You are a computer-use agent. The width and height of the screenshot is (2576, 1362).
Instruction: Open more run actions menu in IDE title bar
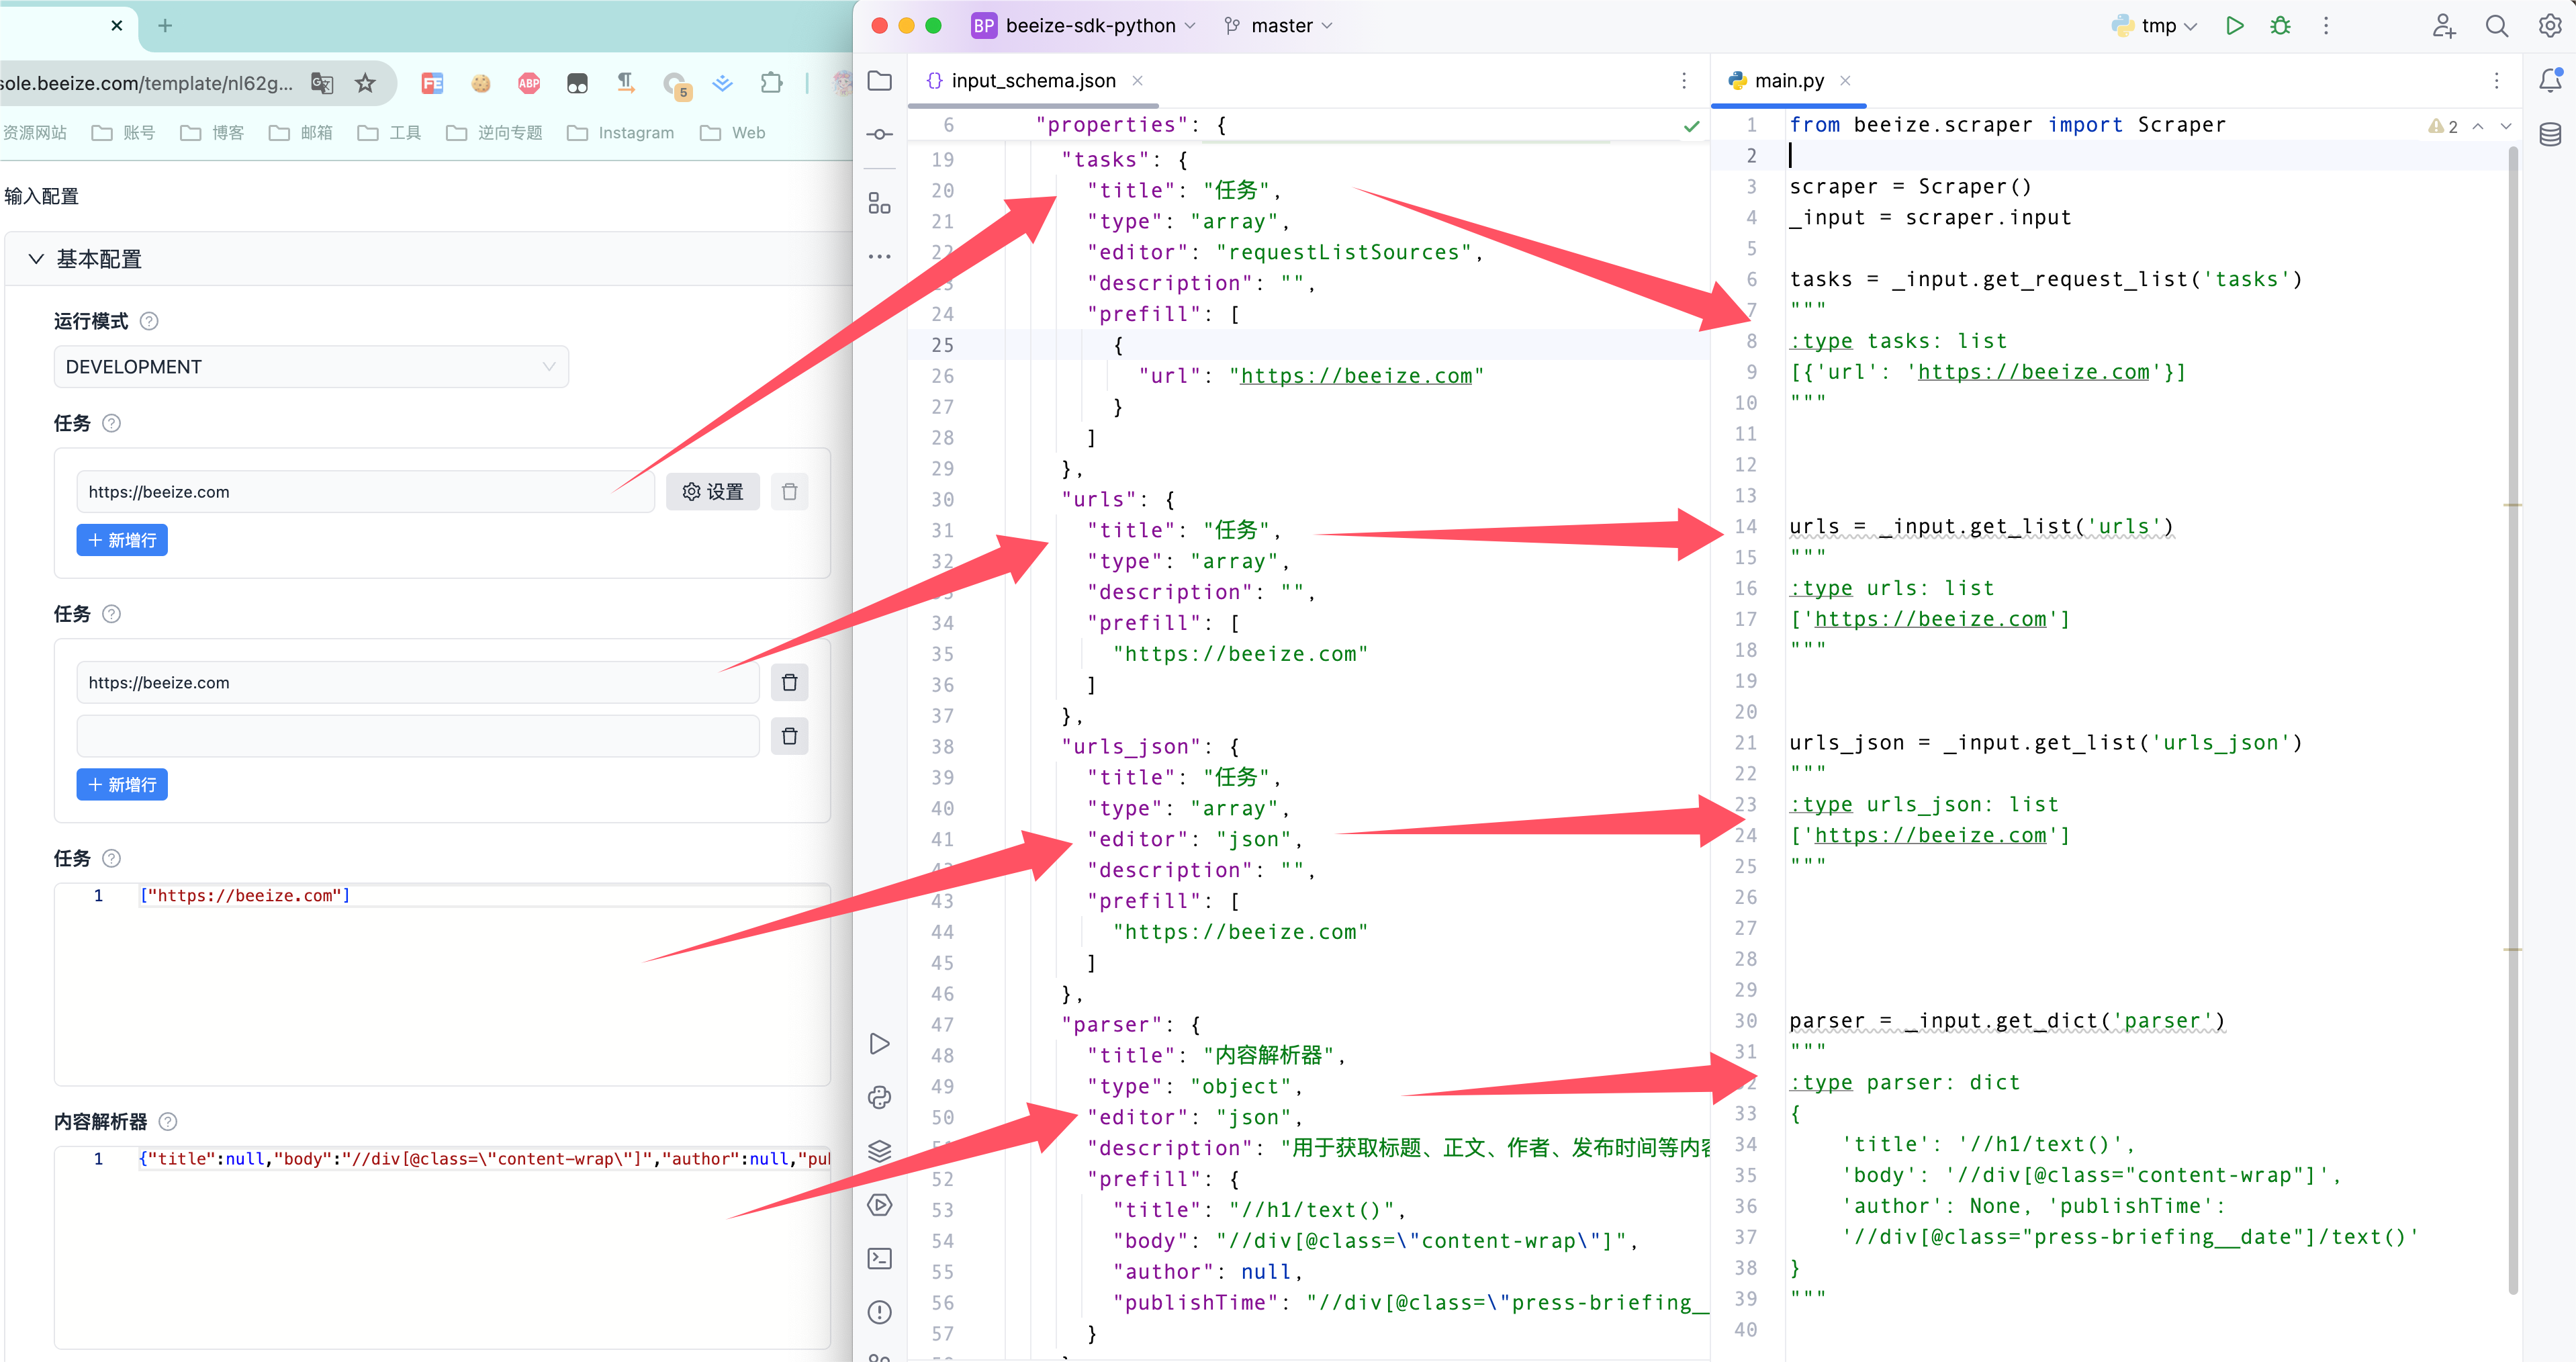pos(2326,26)
